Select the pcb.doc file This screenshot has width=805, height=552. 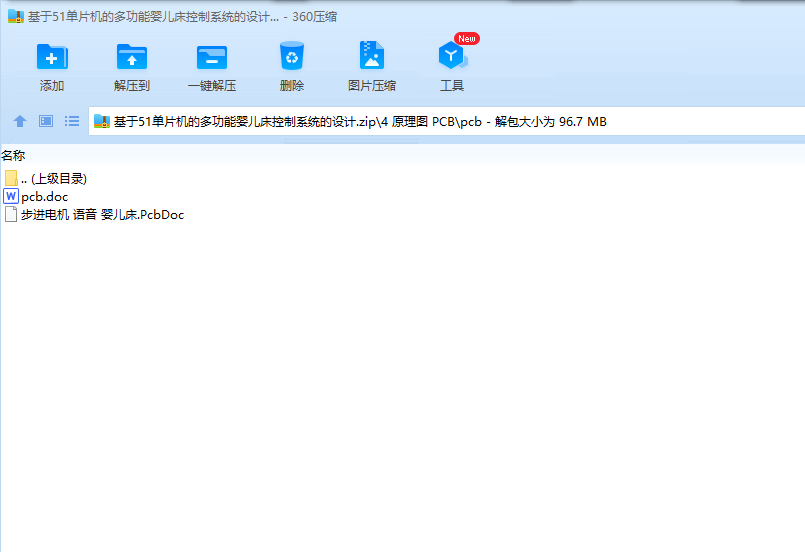point(36,197)
